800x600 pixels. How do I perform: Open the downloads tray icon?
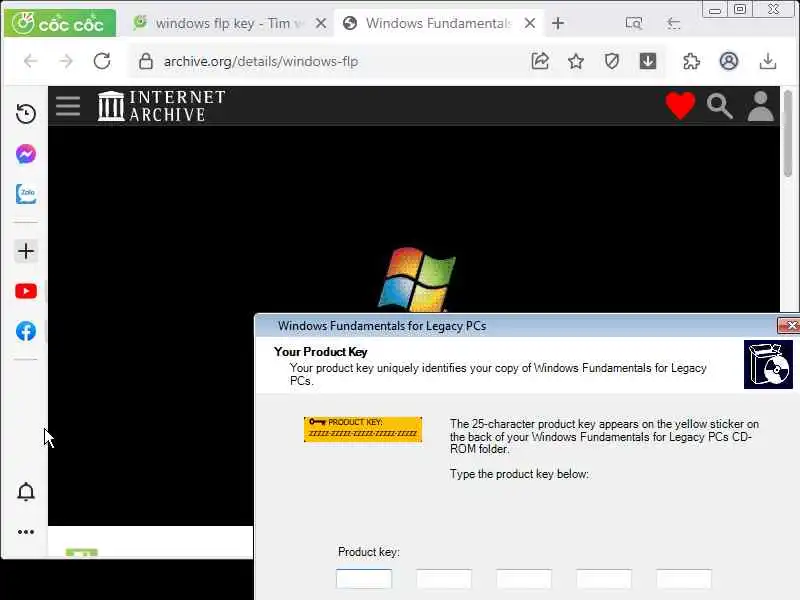point(768,61)
